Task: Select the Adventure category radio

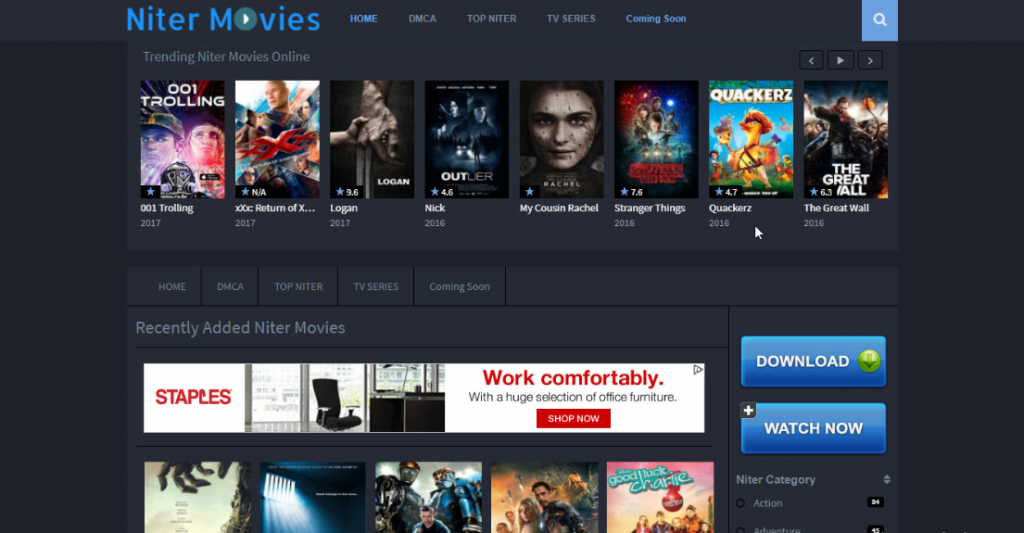Action: (741, 530)
